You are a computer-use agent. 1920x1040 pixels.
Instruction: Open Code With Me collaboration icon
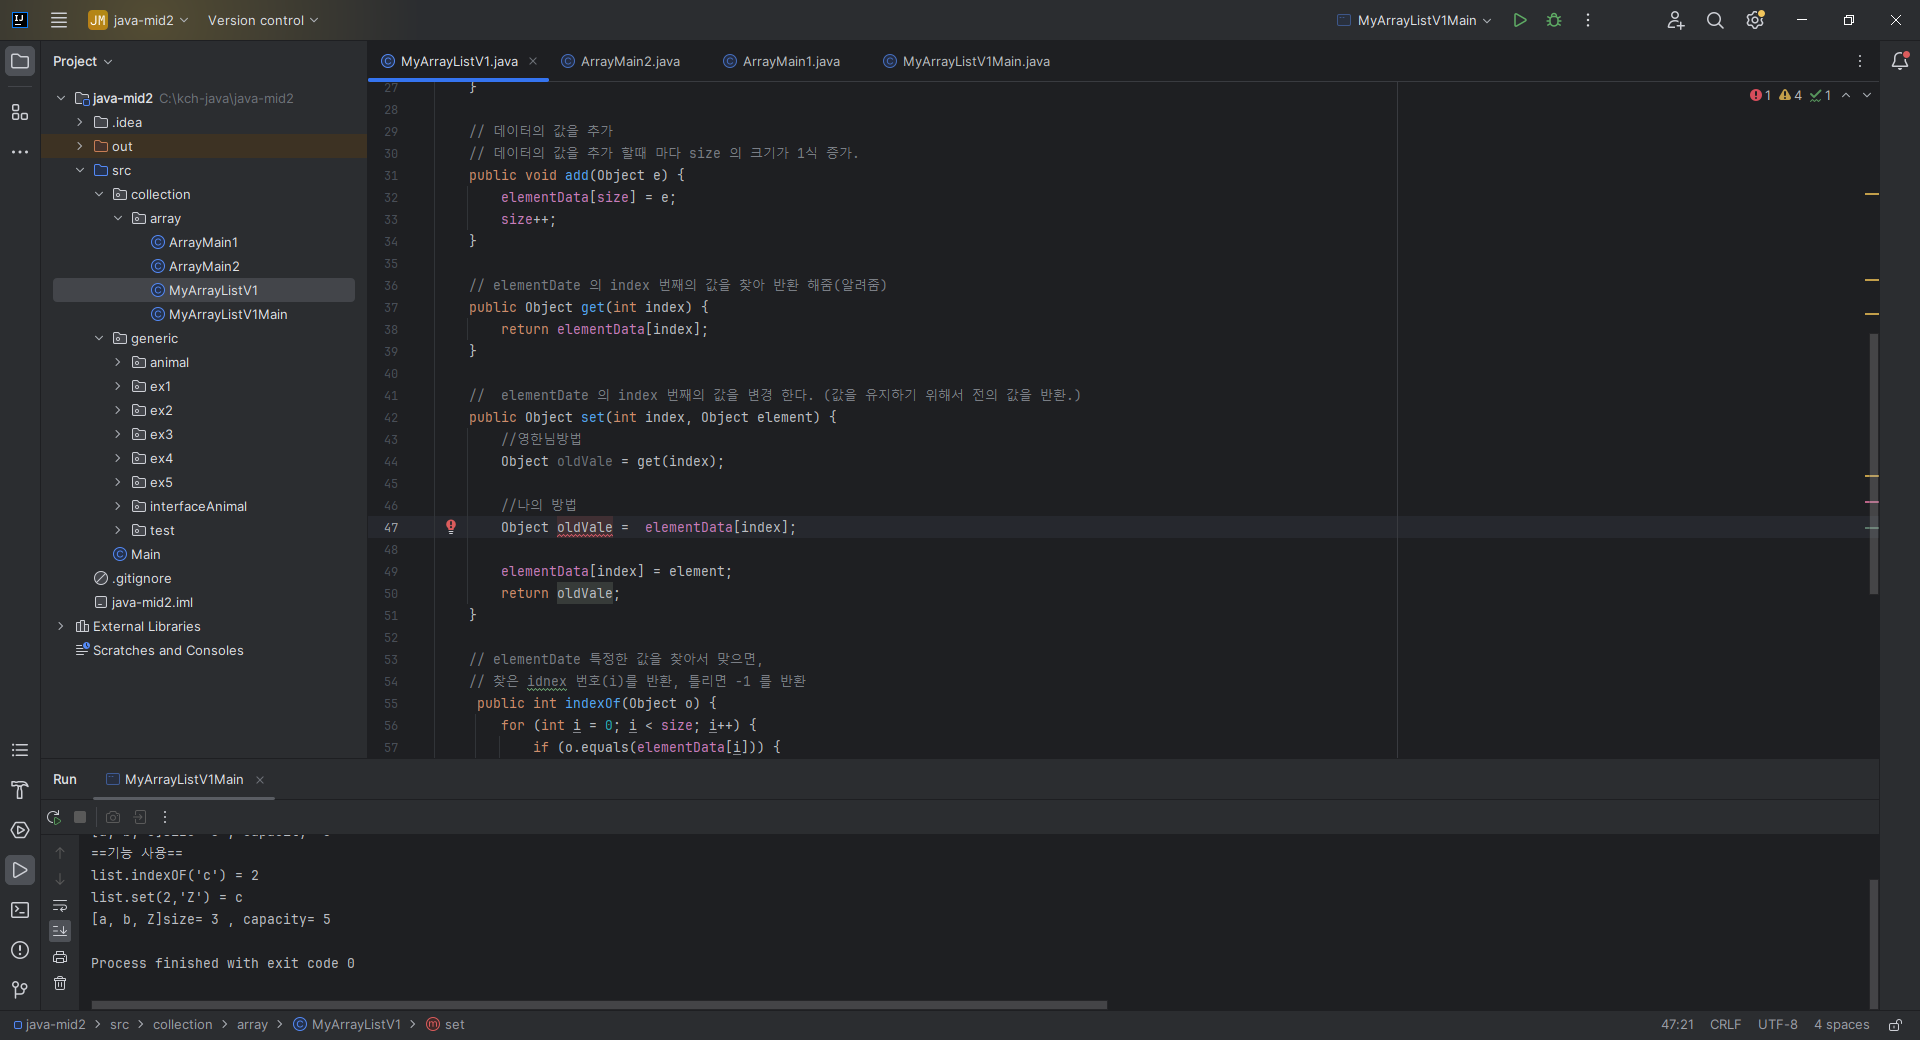[x=1676, y=20]
